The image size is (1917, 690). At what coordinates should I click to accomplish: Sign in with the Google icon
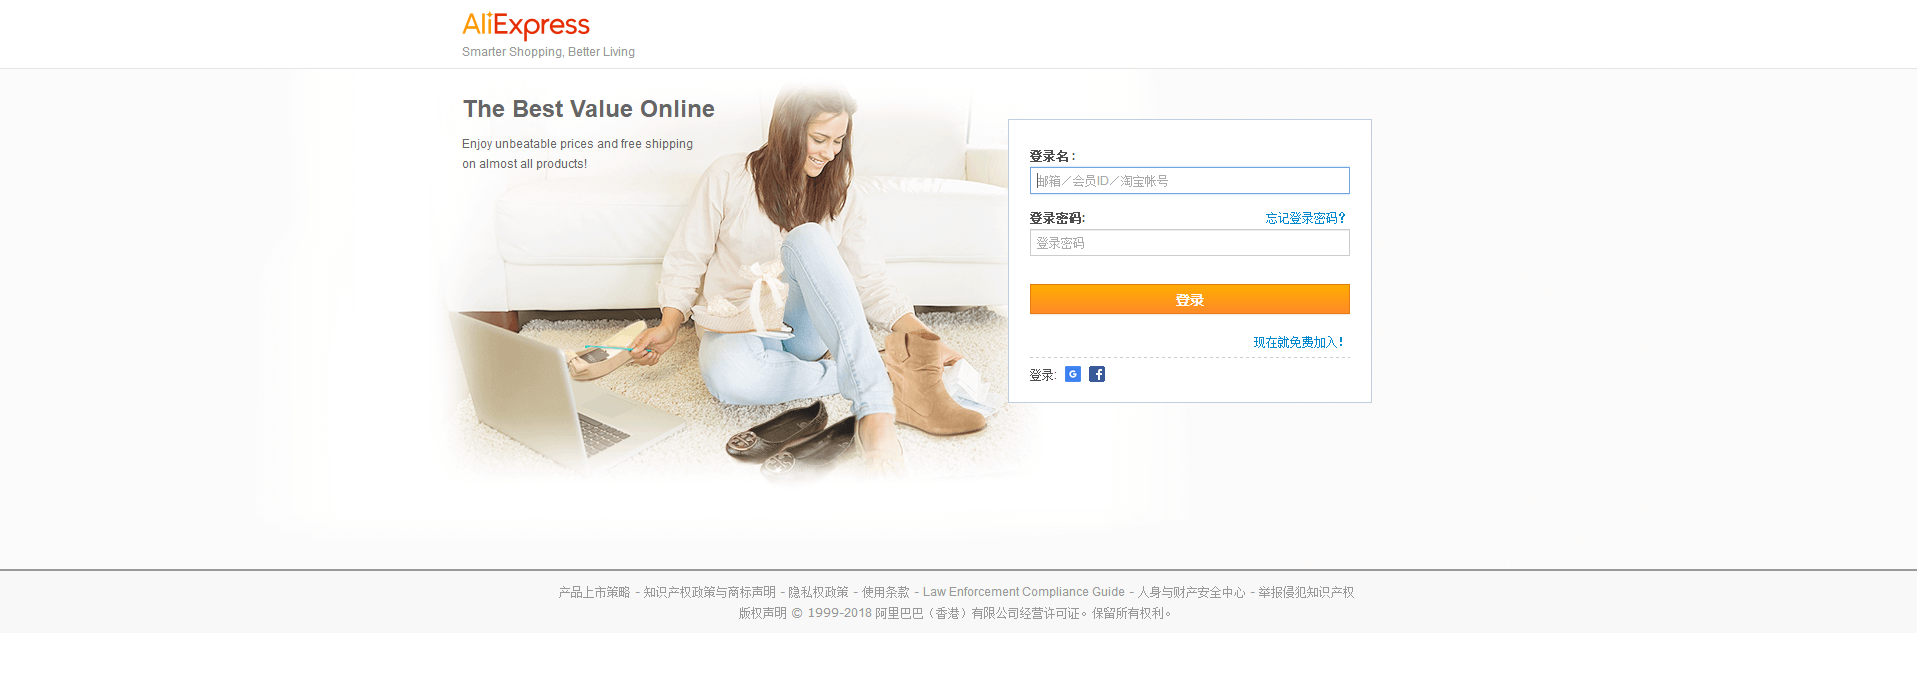tap(1073, 374)
